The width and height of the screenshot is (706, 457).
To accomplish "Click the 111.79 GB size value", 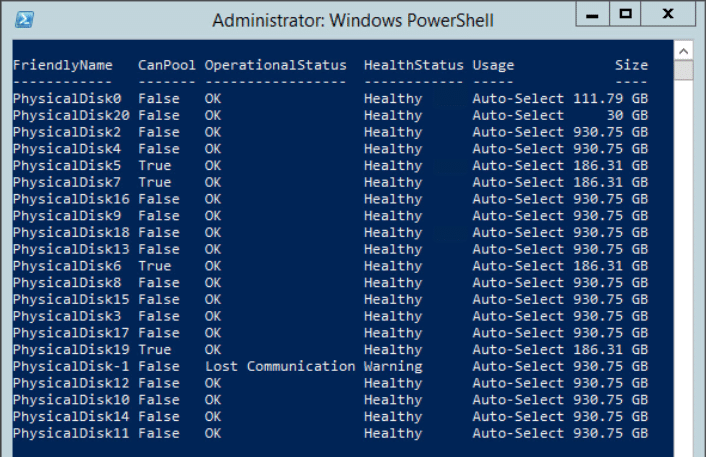I will coord(611,99).
